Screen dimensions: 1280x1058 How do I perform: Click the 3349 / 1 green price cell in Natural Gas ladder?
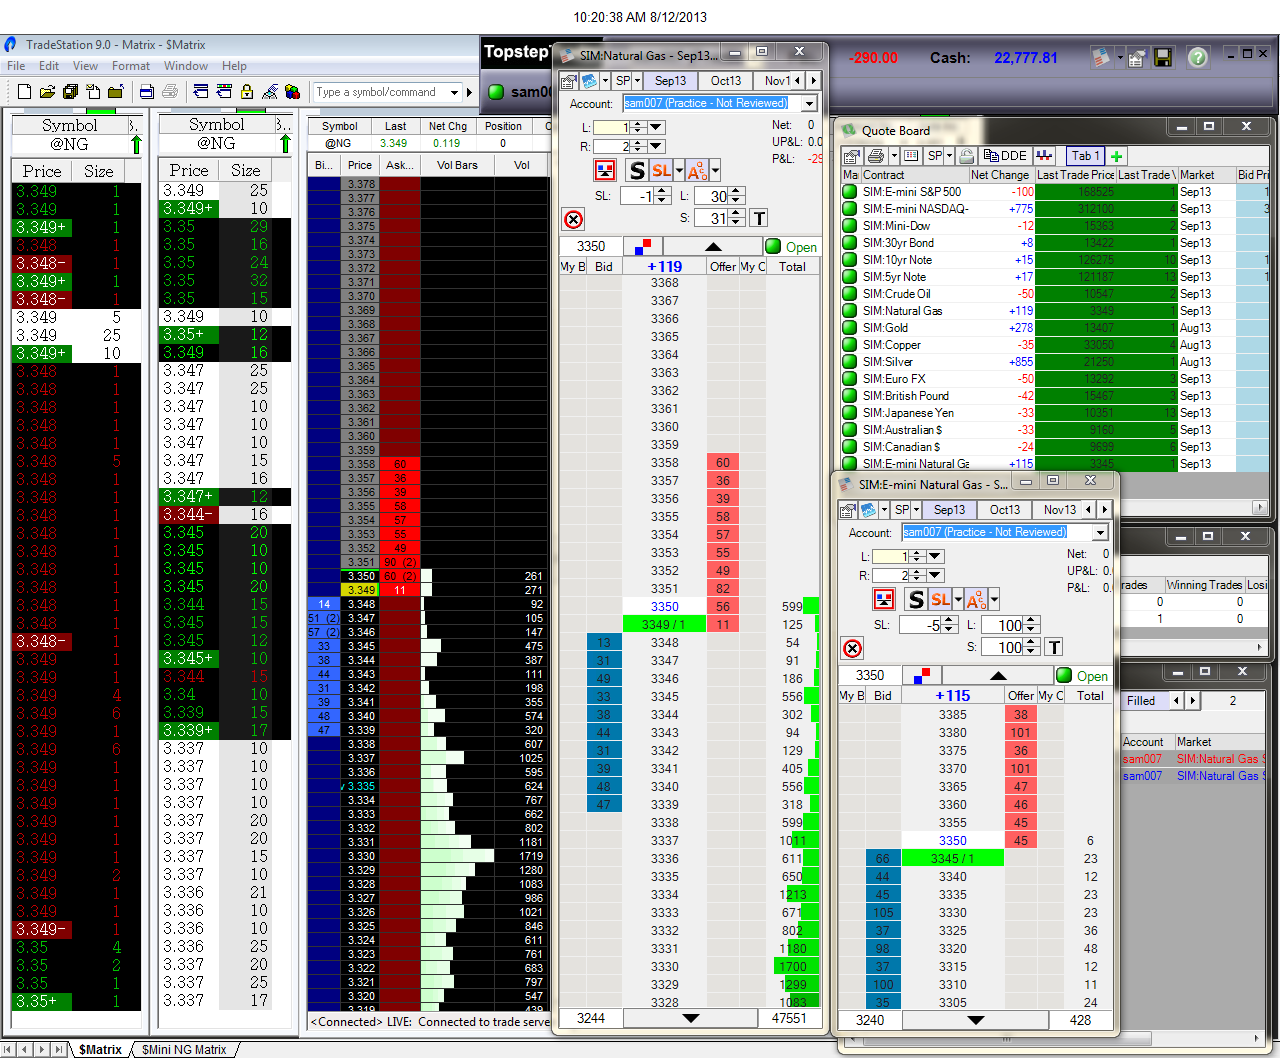[664, 624]
